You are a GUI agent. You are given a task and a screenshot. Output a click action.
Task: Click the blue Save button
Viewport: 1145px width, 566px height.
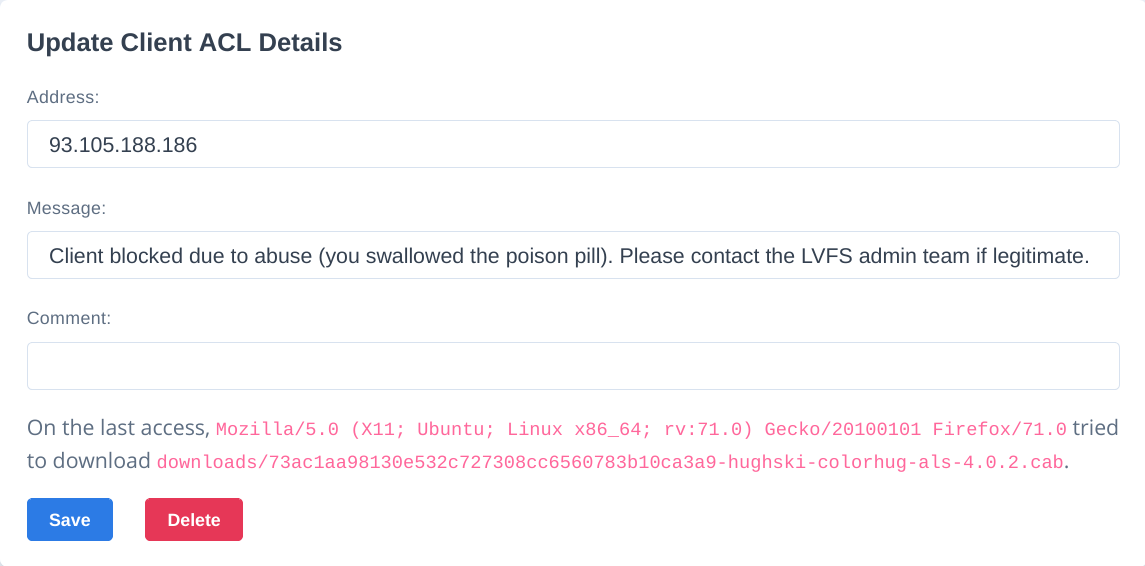tap(70, 519)
